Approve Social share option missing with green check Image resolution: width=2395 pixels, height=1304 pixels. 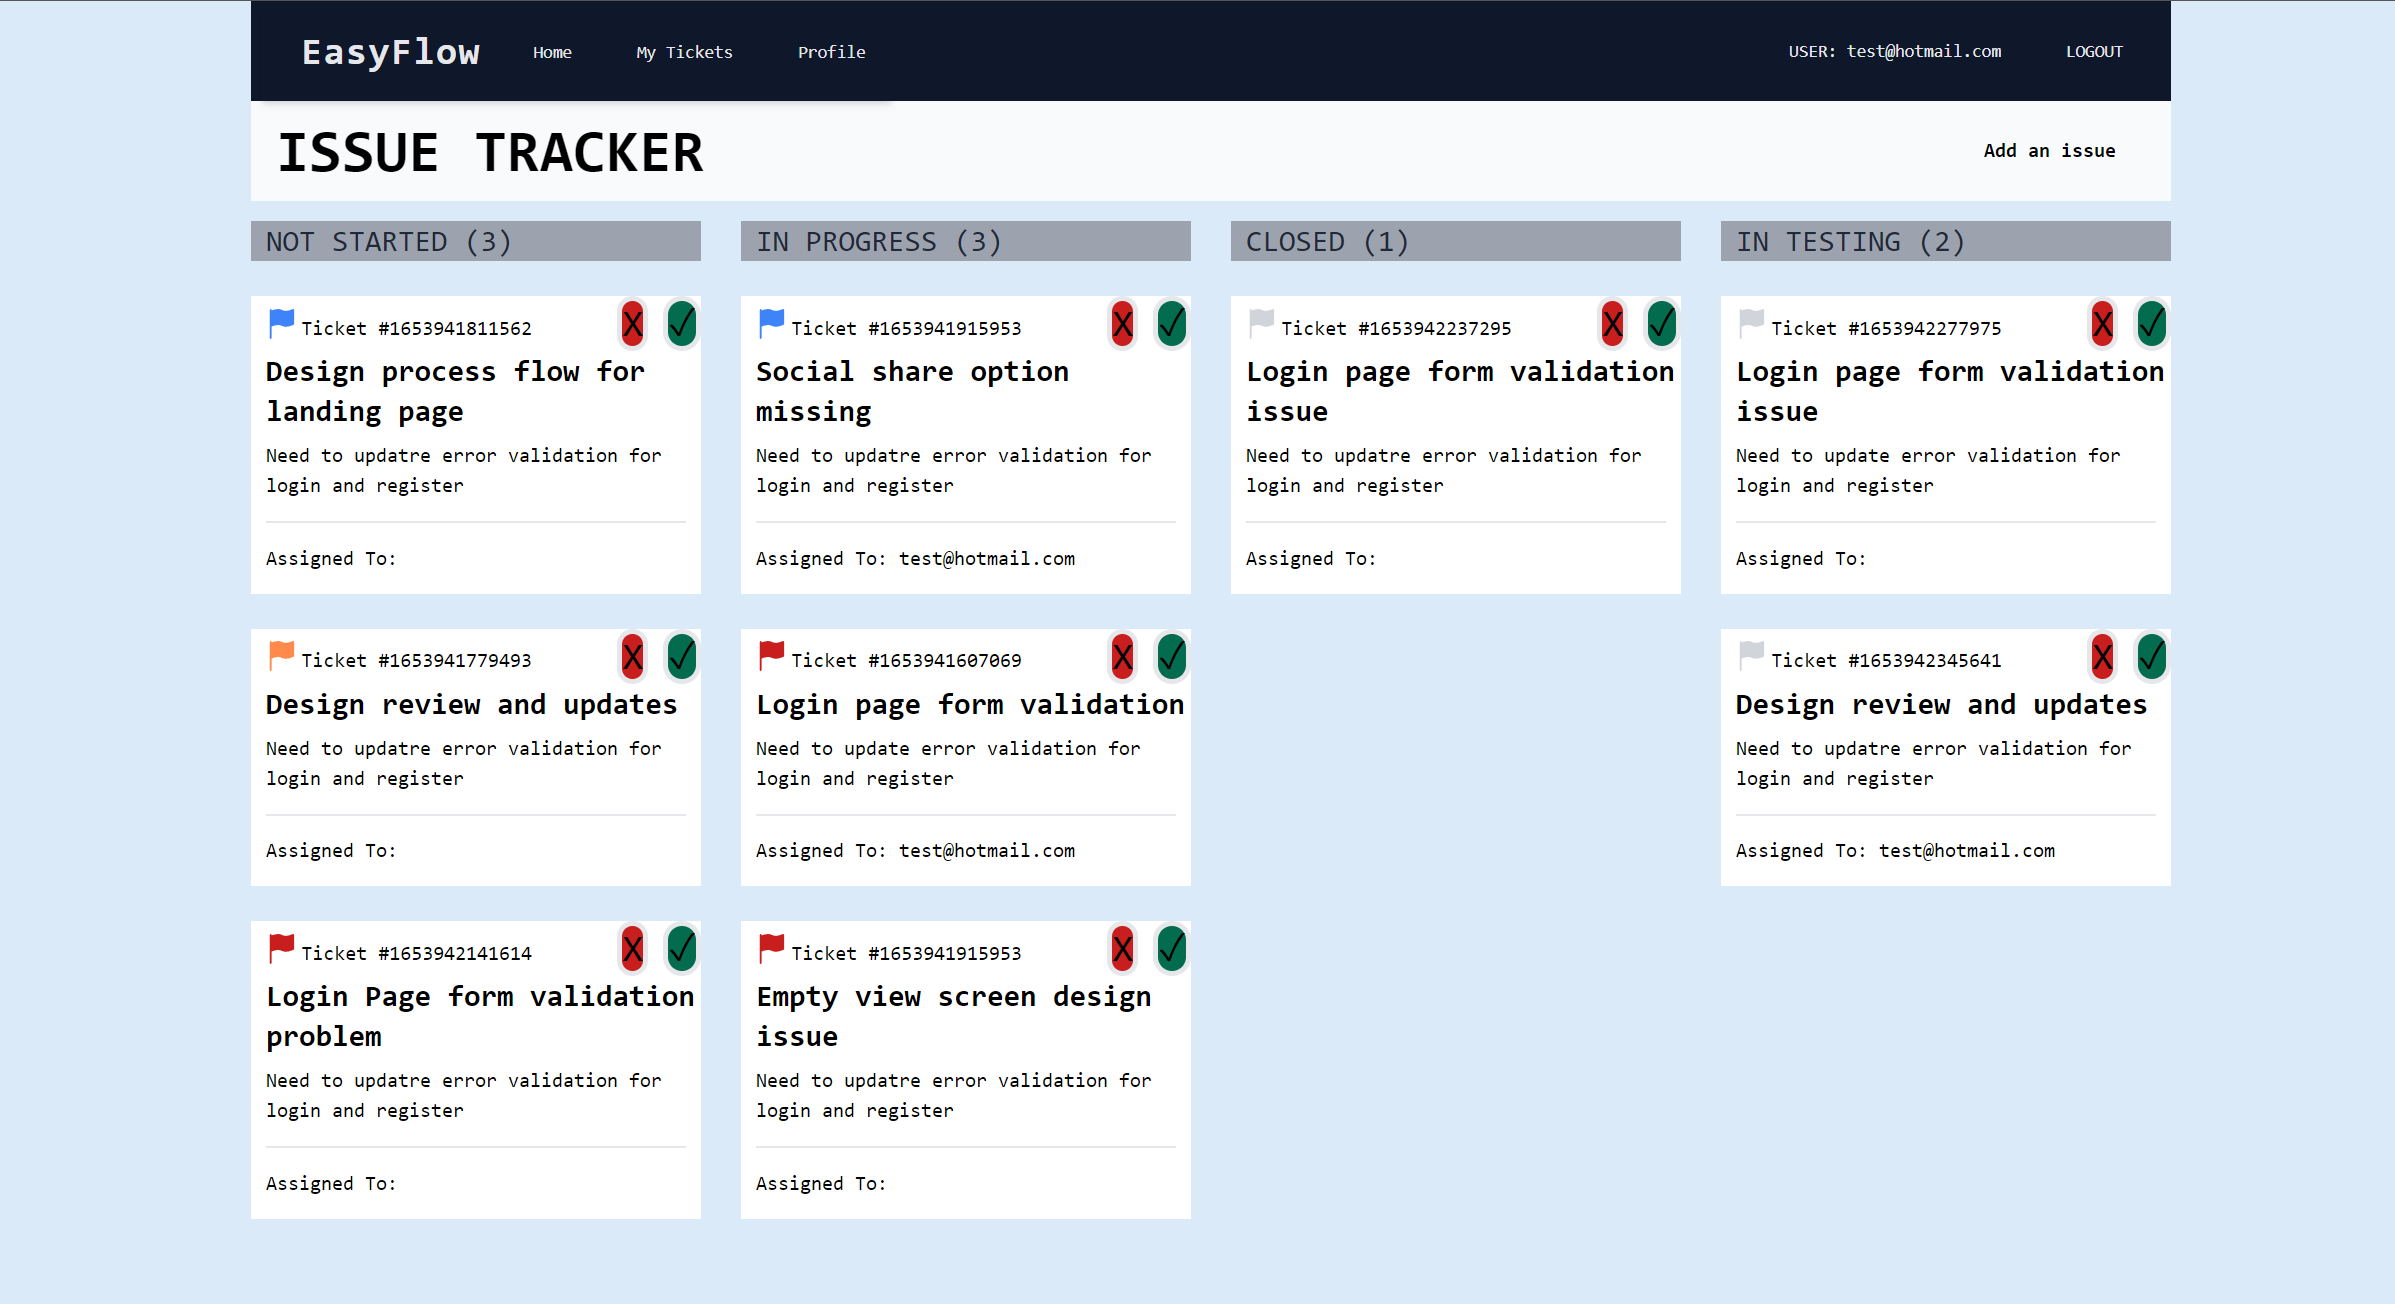coord(1171,324)
